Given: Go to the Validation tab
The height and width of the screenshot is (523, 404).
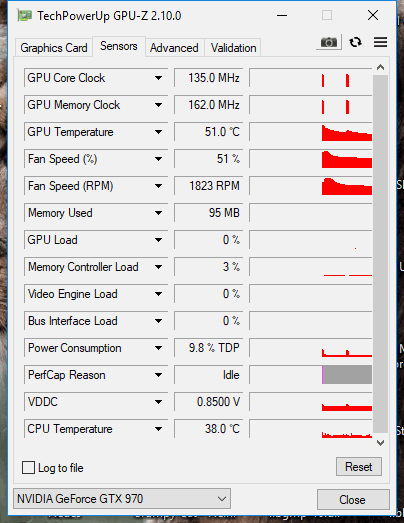Looking at the screenshot, I should [x=234, y=48].
